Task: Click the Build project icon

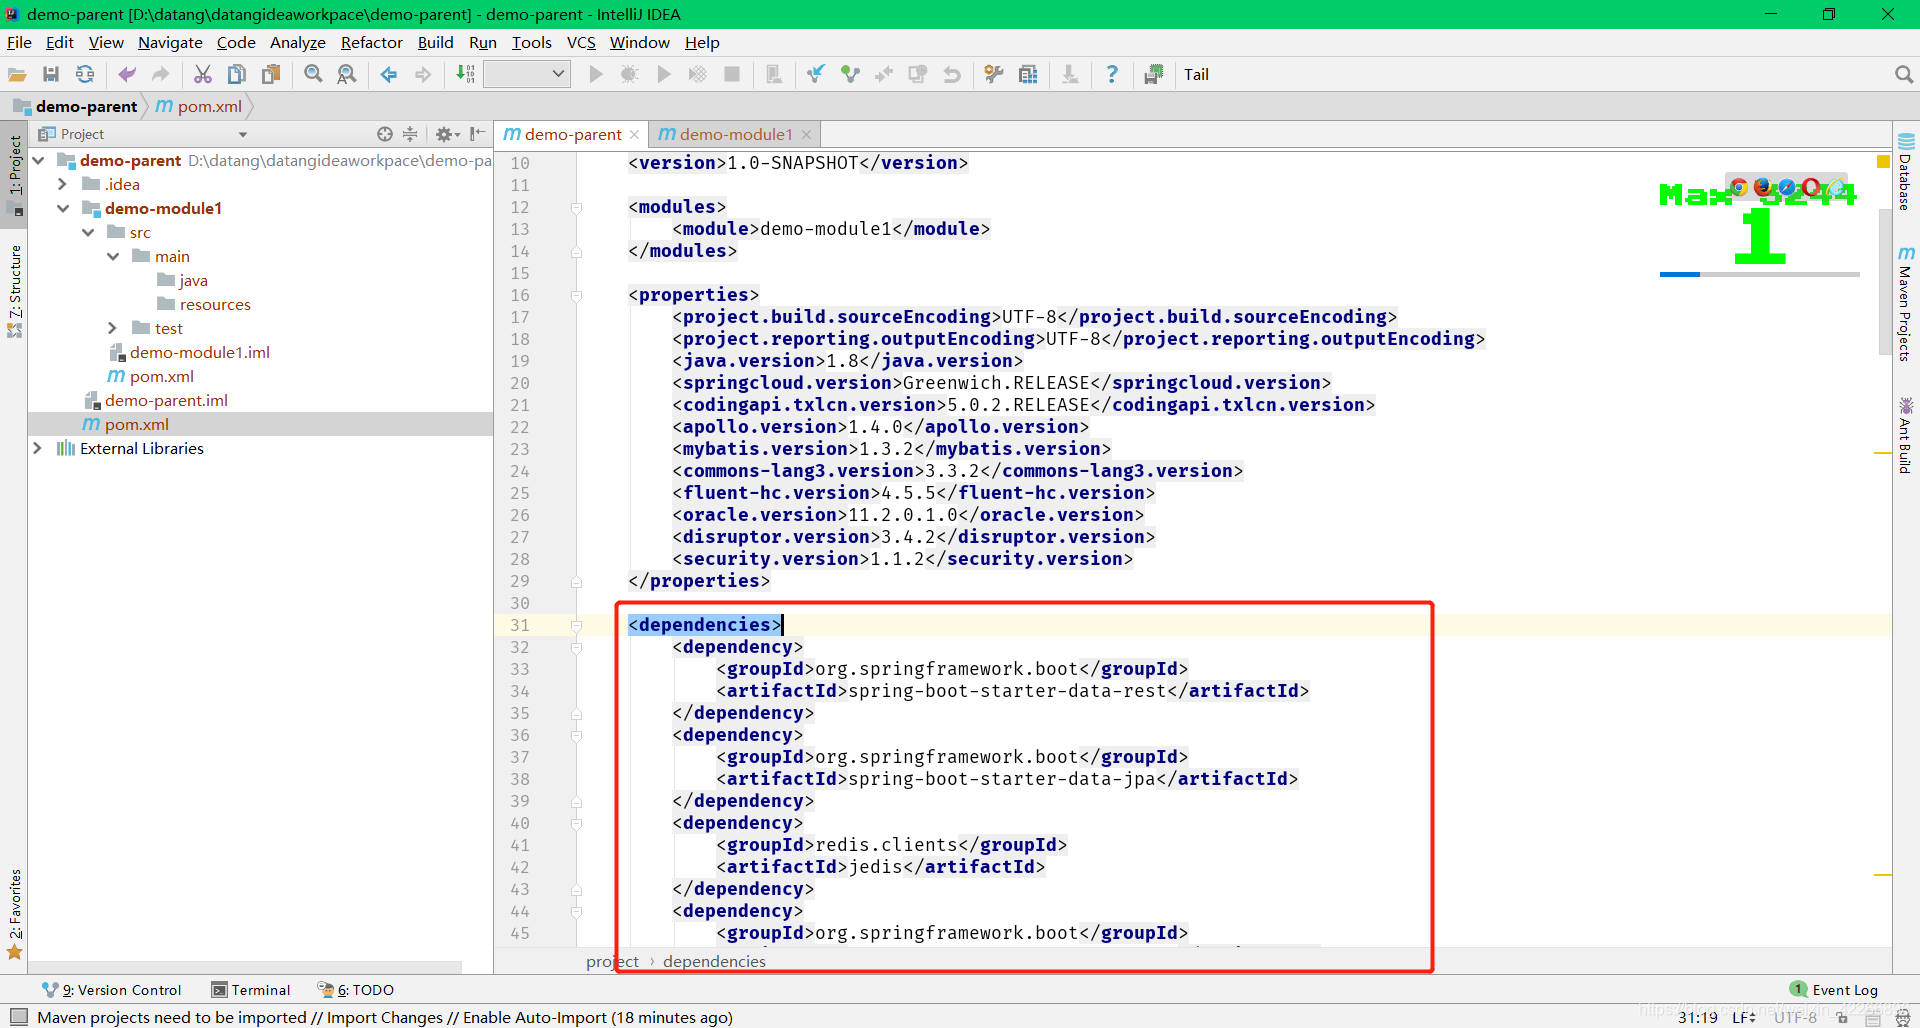Action: coord(465,74)
